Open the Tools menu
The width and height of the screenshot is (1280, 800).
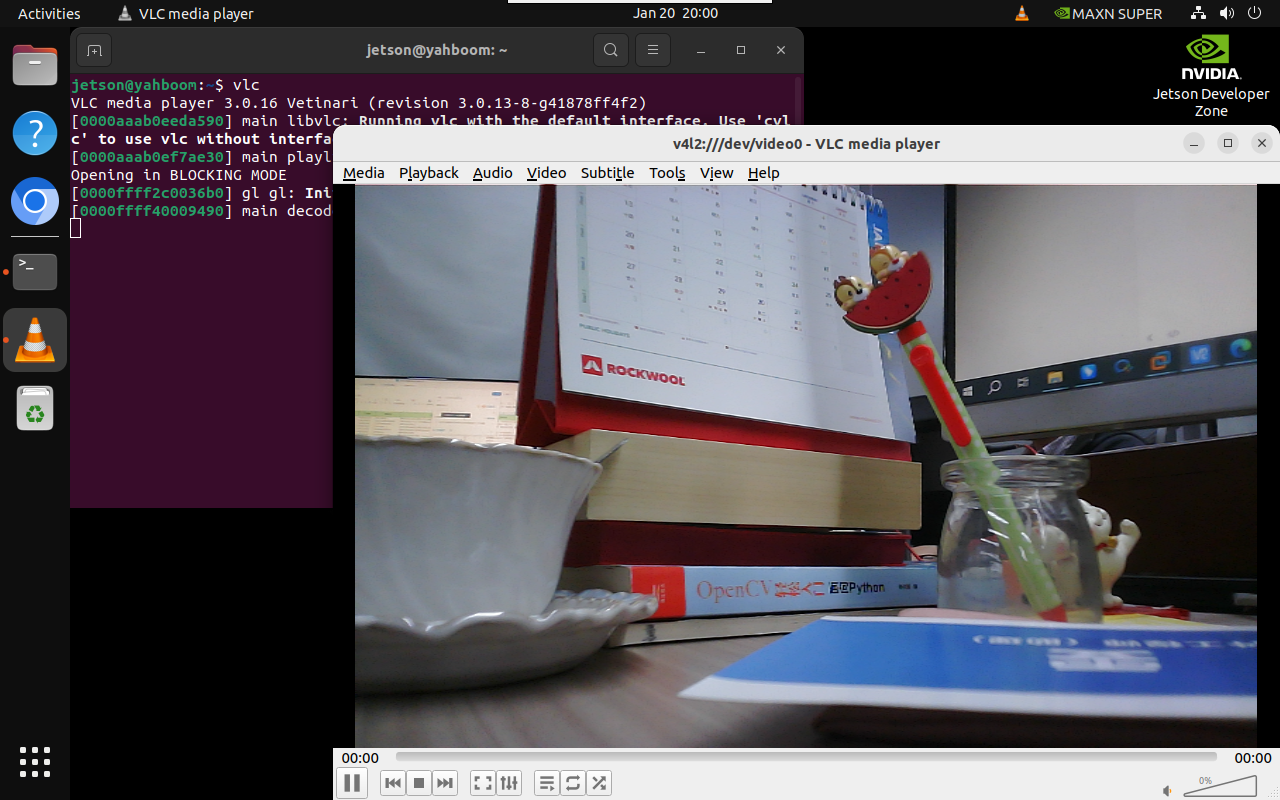click(x=667, y=173)
